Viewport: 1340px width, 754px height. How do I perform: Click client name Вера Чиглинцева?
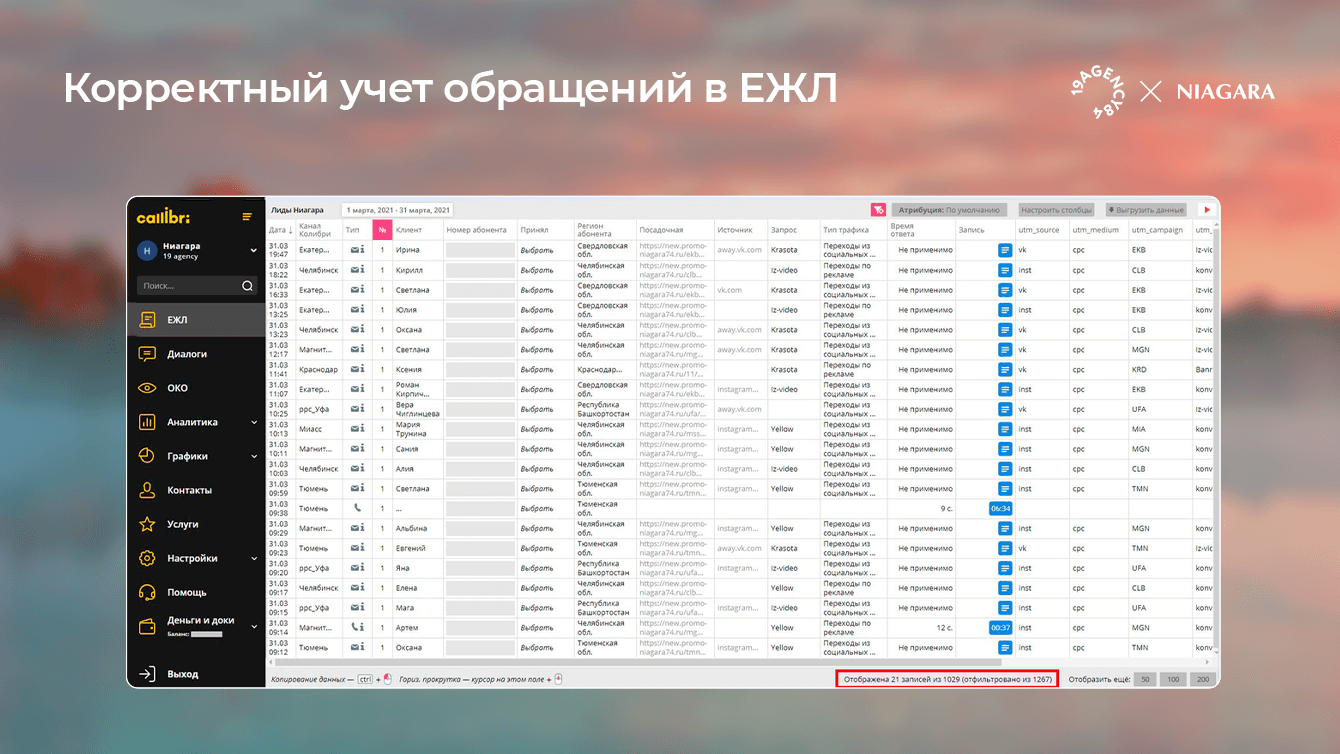pos(418,409)
